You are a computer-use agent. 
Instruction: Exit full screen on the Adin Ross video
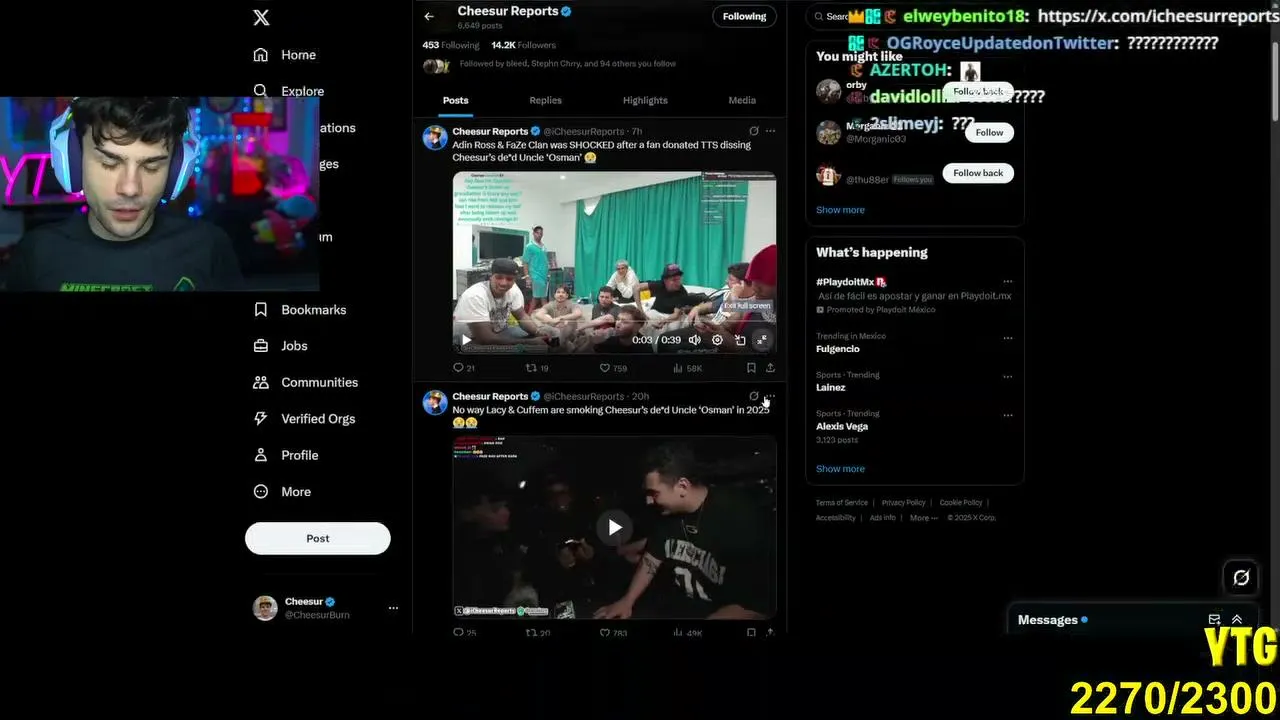(762, 340)
